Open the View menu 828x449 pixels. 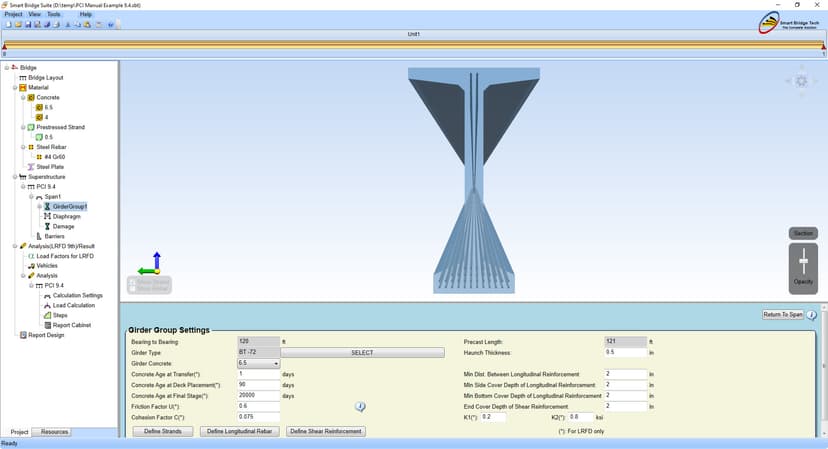[34, 14]
